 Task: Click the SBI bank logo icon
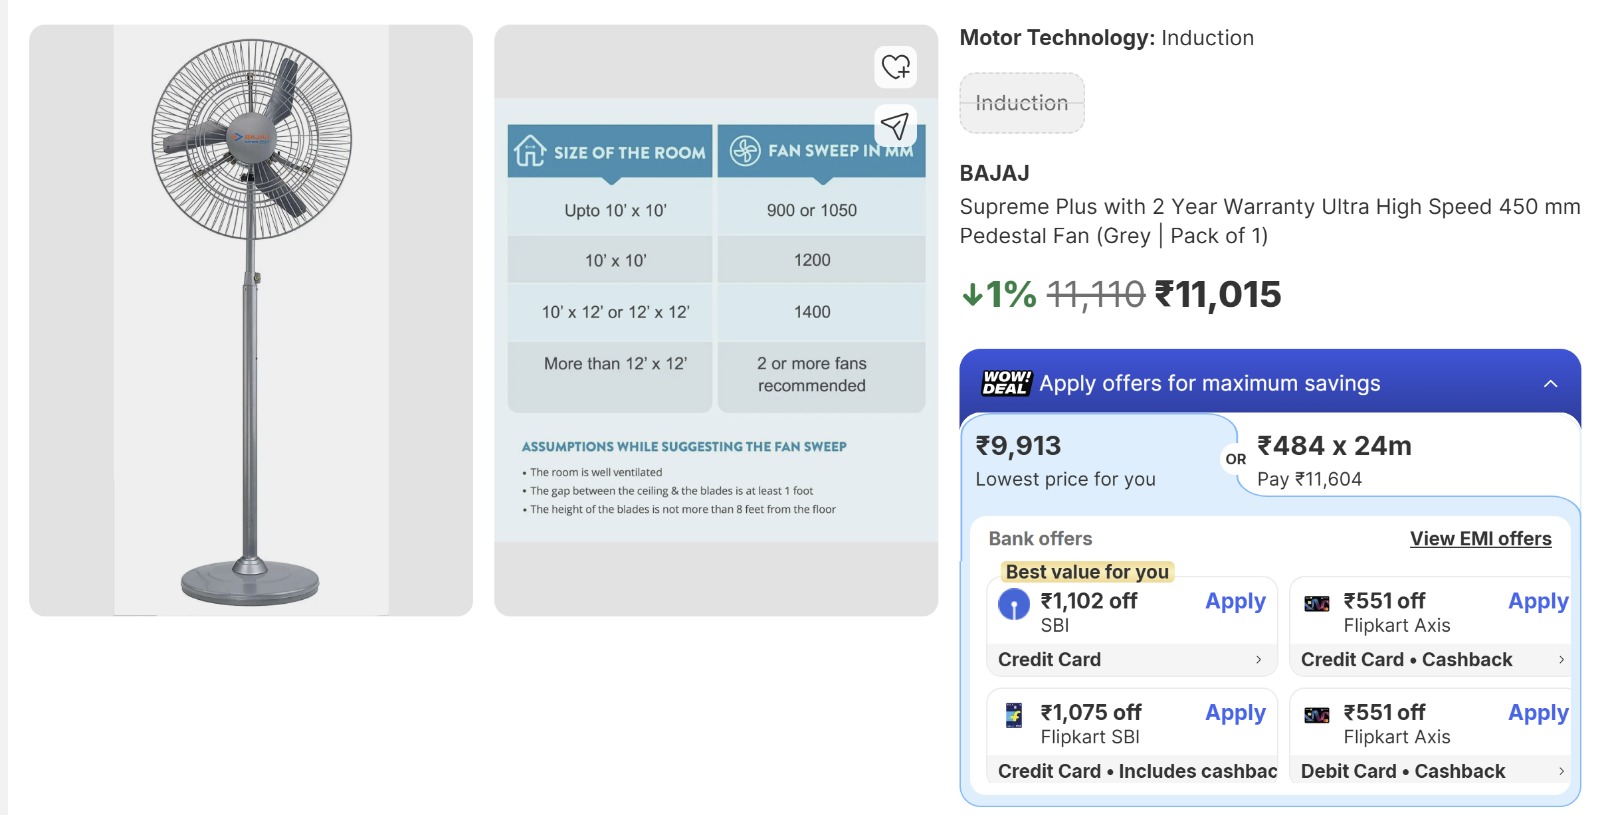pos(1014,604)
